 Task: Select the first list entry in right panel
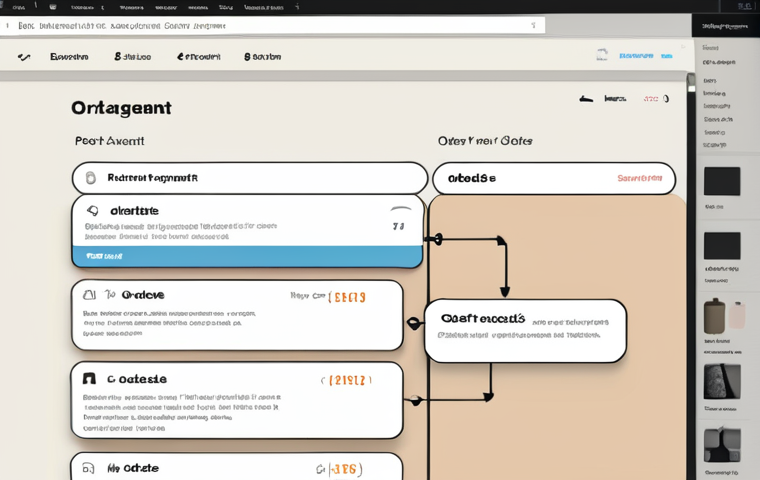[710, 48]
